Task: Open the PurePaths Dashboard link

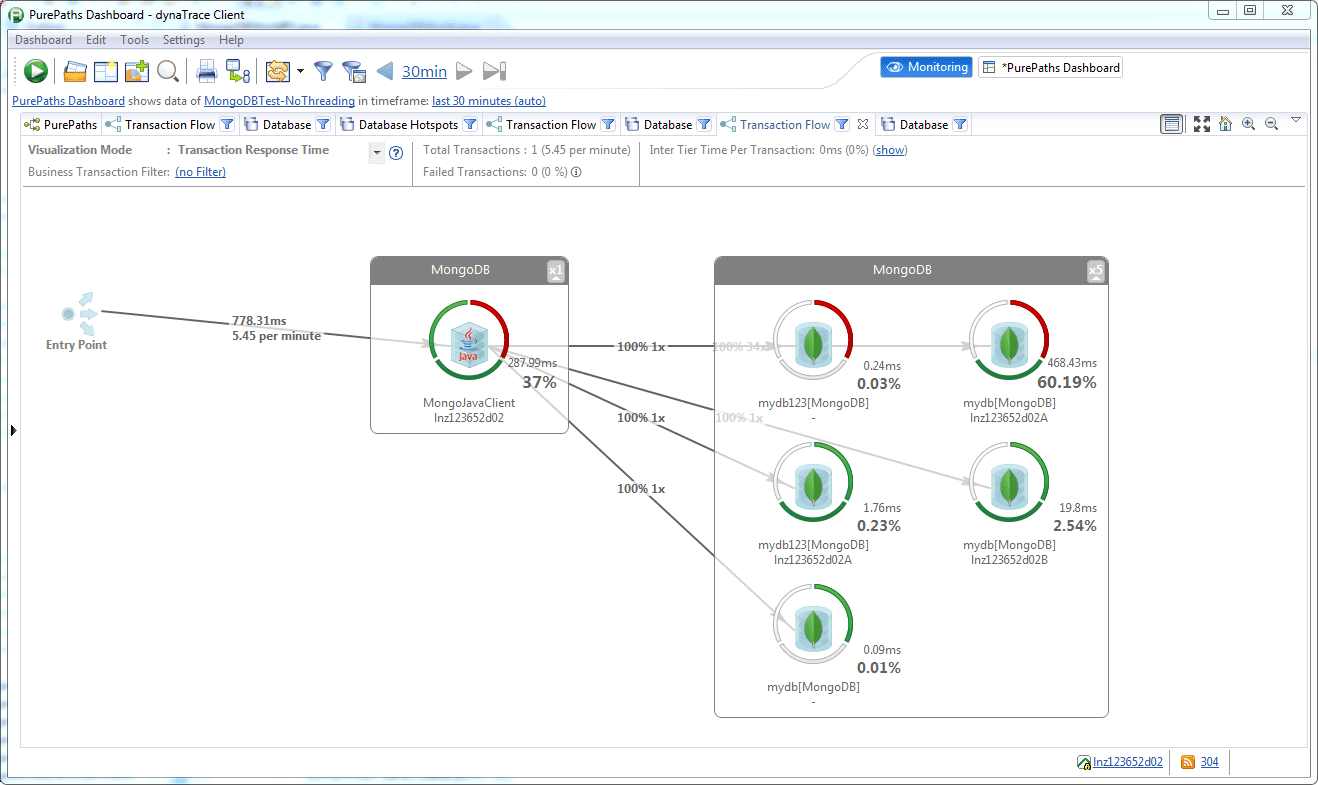Action: point(68,101)
